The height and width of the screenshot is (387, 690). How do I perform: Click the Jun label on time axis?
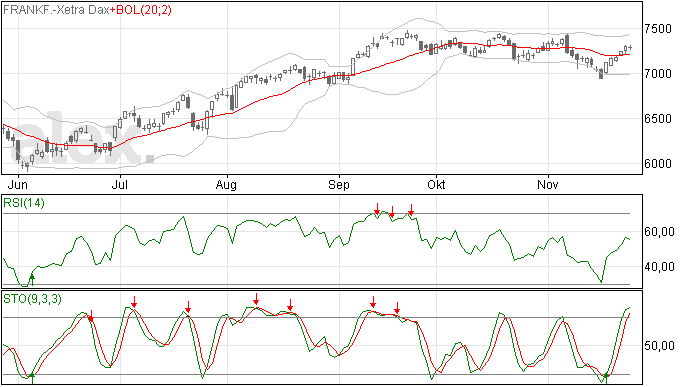coord(18,184)
